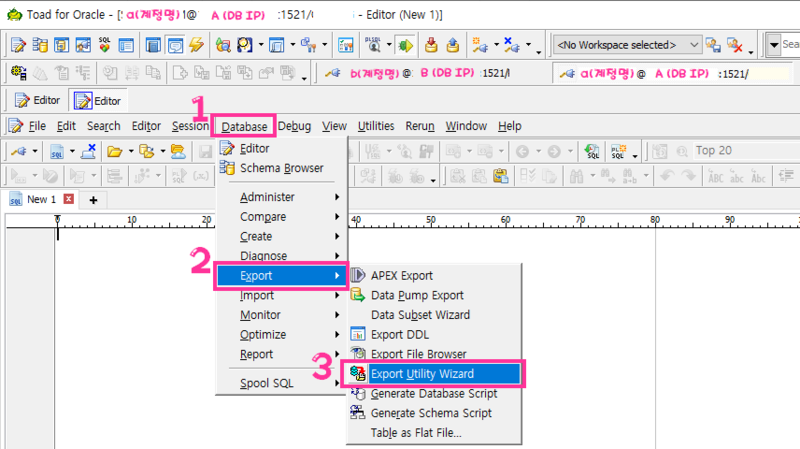Expand the Optimize submenu
800x449 pixels.
(x=281, y=335)
